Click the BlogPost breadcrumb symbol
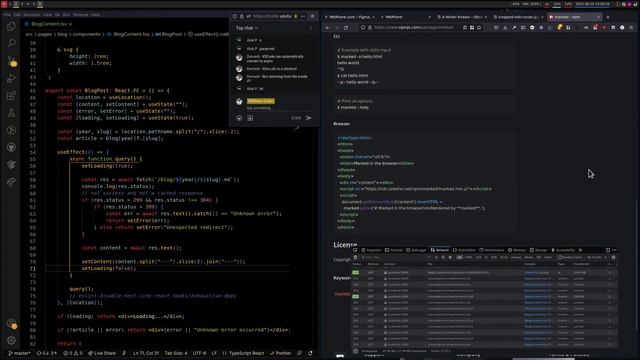The width and height of the screenshot is (640, 360). pos(169,34)
